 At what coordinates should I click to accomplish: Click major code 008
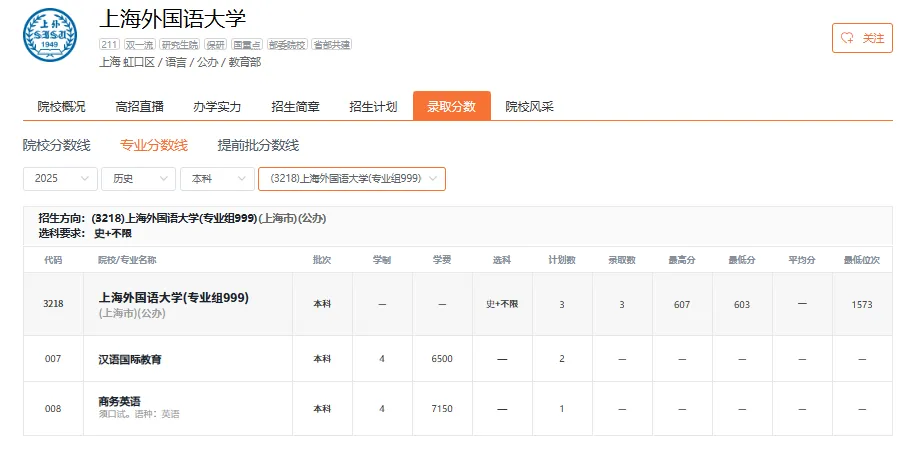[53, 408]
